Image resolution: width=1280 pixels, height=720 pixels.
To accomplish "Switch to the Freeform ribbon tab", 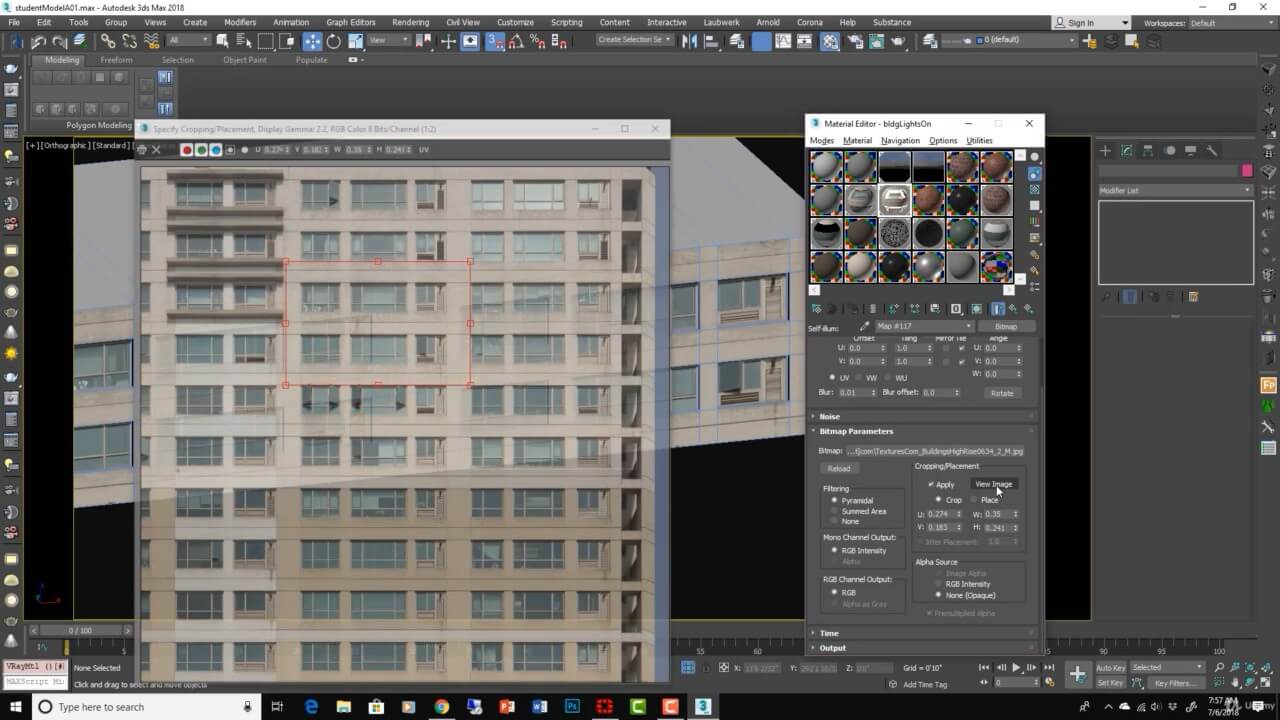I will coord(116,60).
